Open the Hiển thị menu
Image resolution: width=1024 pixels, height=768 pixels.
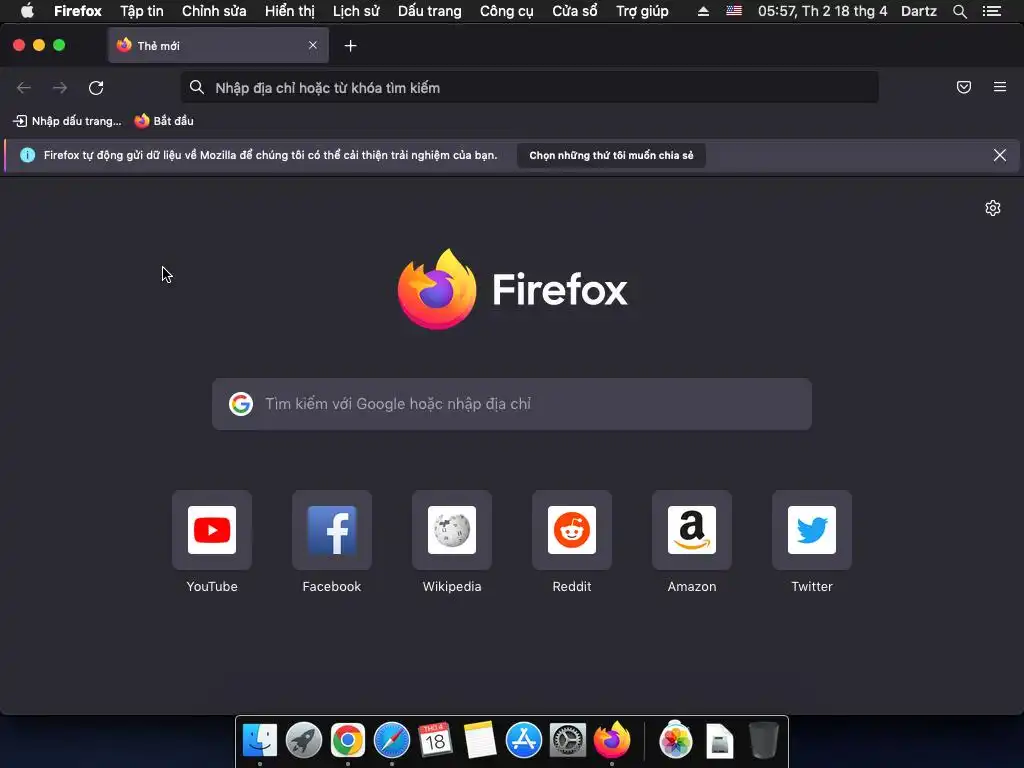(x=289, y=11)
